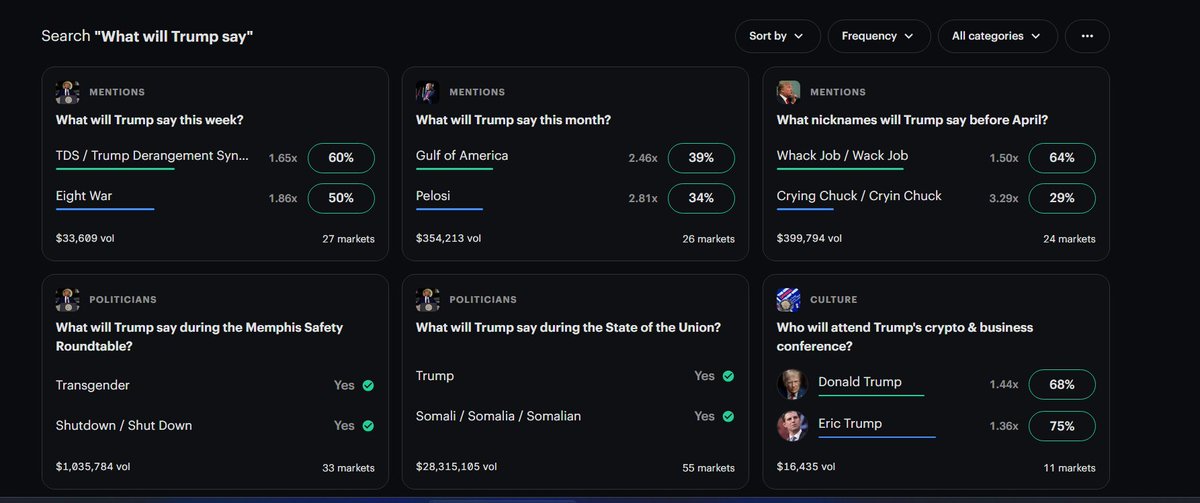Click the 60% button for TDS
1200x503 pixels.
tap(341, 158)
